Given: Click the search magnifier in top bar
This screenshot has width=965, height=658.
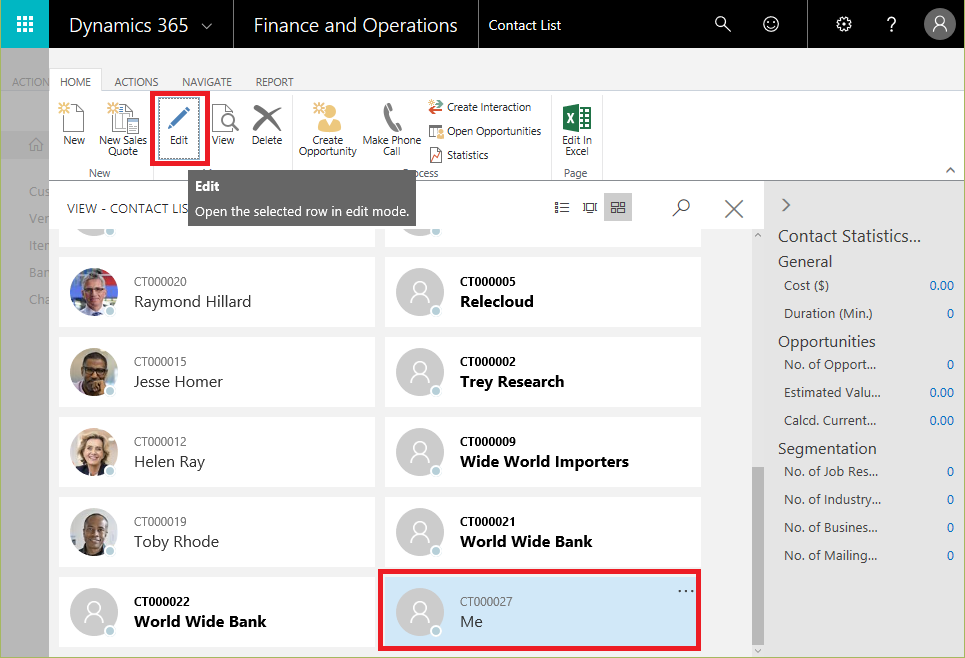Looking at the screenshot, I should tap(723, 24).
